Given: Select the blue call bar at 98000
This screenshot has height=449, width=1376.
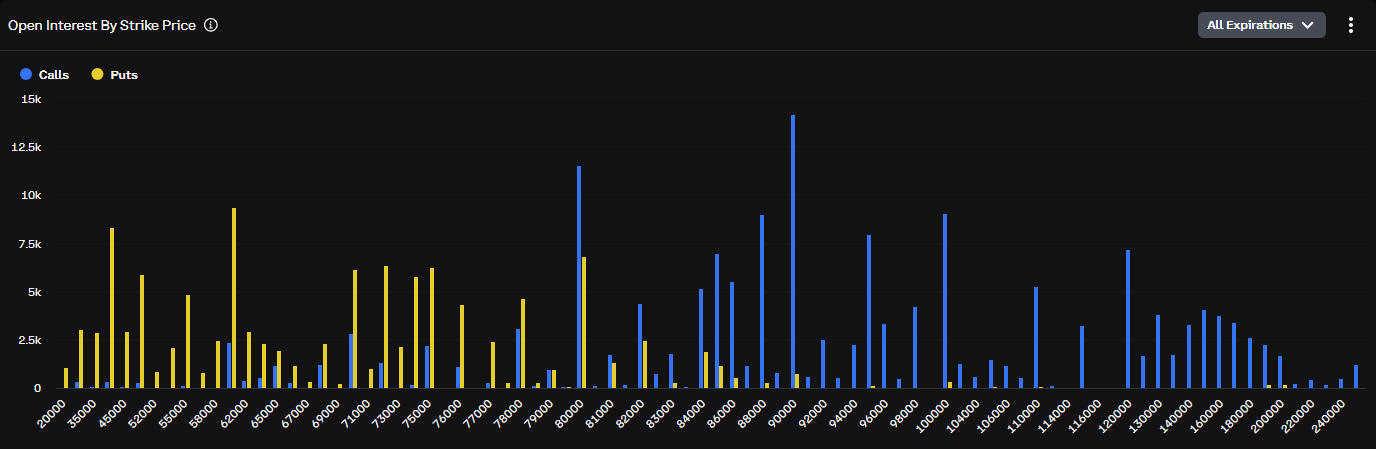Looking at the screenshot, I should (x=915, y=347).
